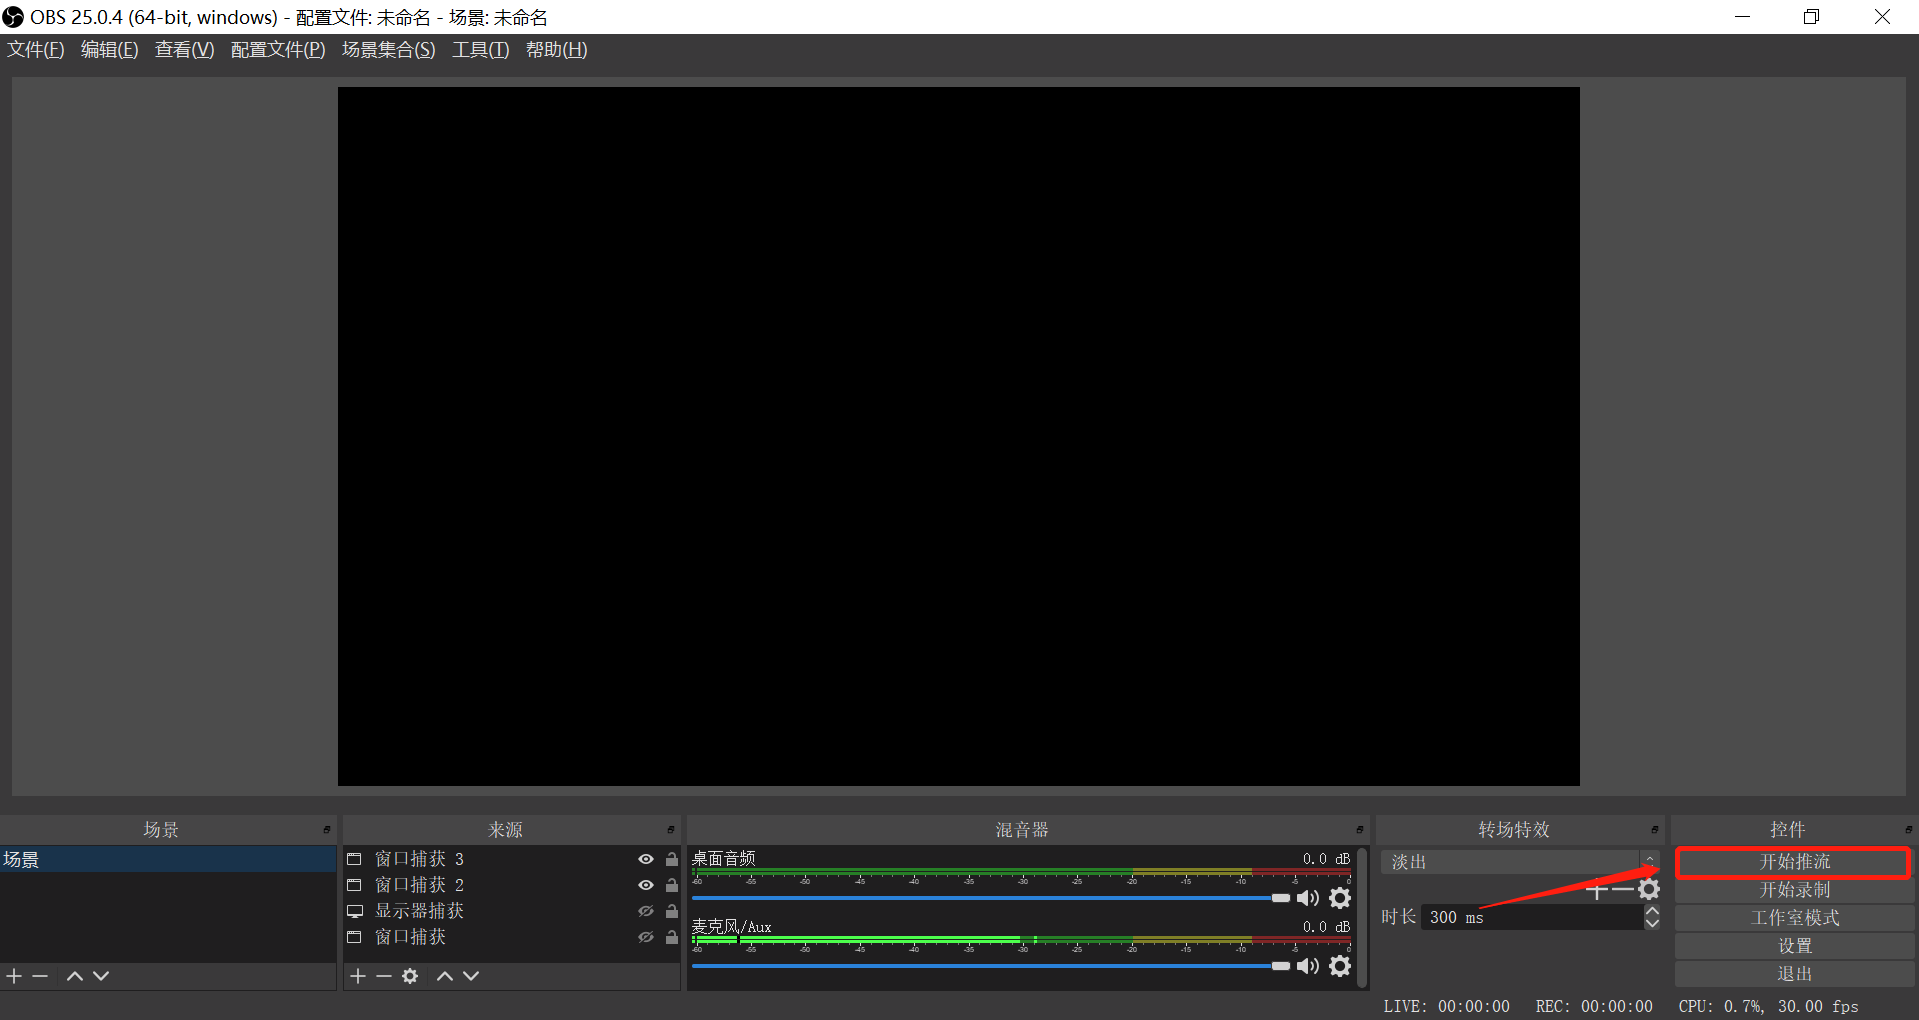The image size is (1919, 1020).
Task: Click the 开始推流 button
Action: [1795, 862]
